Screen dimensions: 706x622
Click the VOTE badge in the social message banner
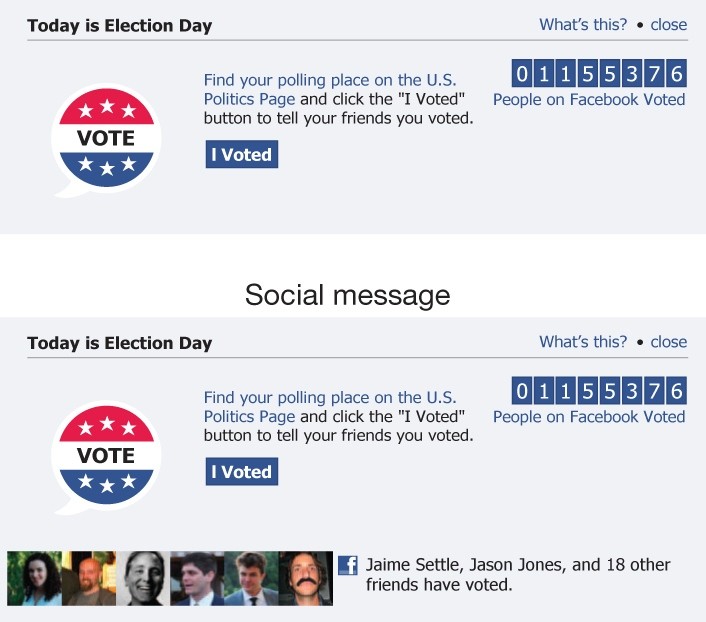pos(106,455)
